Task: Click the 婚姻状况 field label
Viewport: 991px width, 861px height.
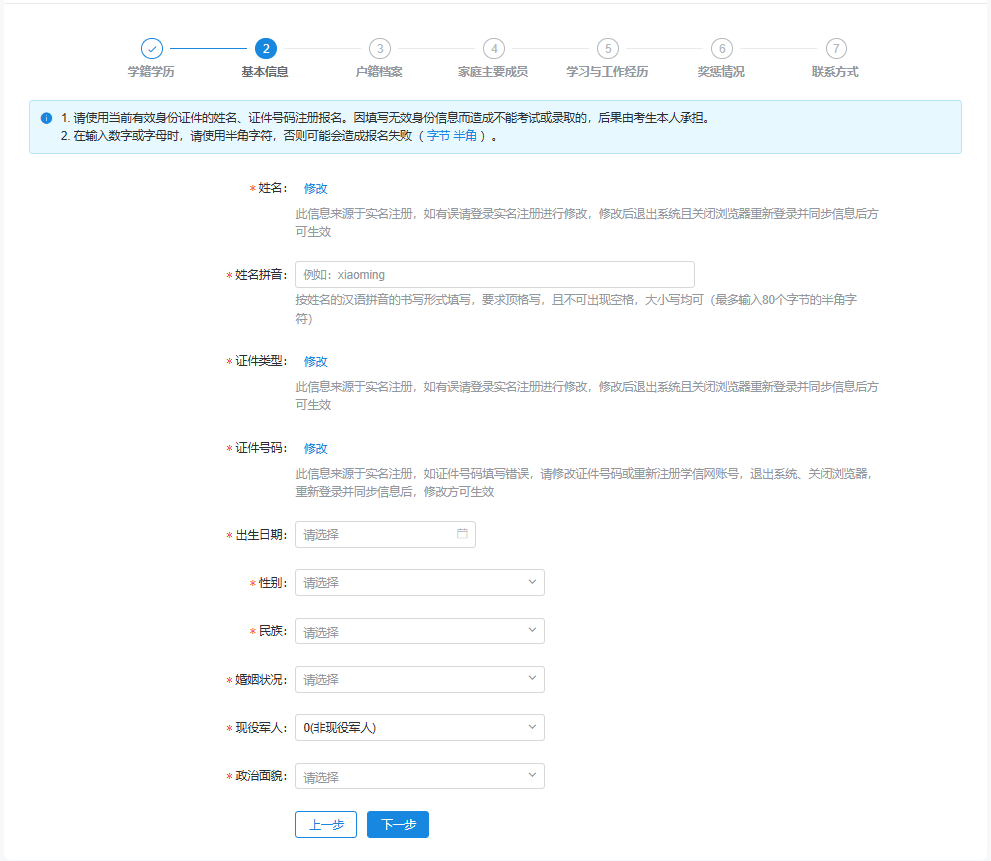Action: (x=259, y=680)
